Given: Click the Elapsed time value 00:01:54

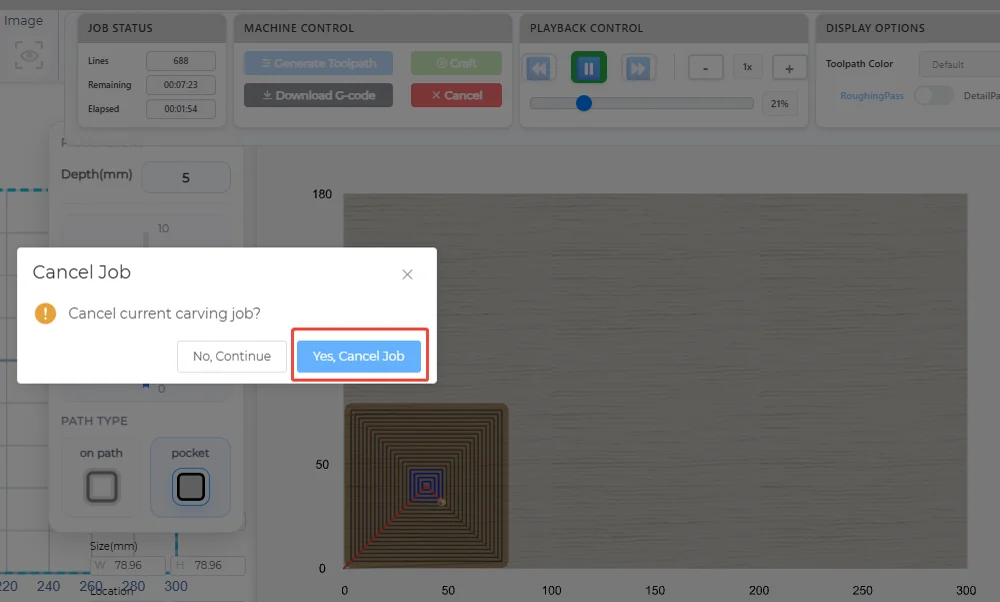Looking at the screenshot, I should [180, 109].
